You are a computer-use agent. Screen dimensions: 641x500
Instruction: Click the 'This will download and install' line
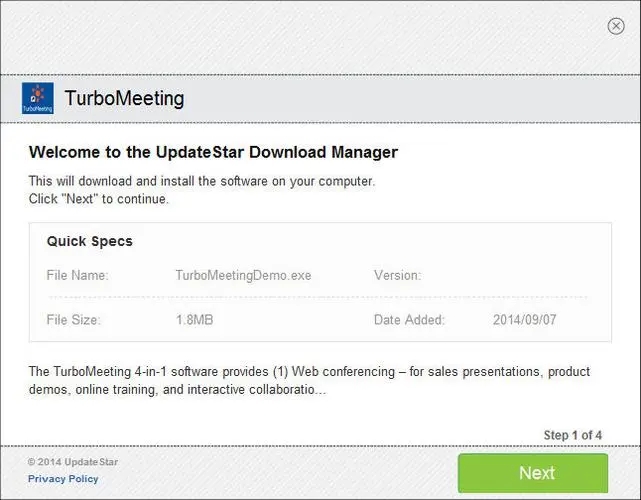coord(201,181)
